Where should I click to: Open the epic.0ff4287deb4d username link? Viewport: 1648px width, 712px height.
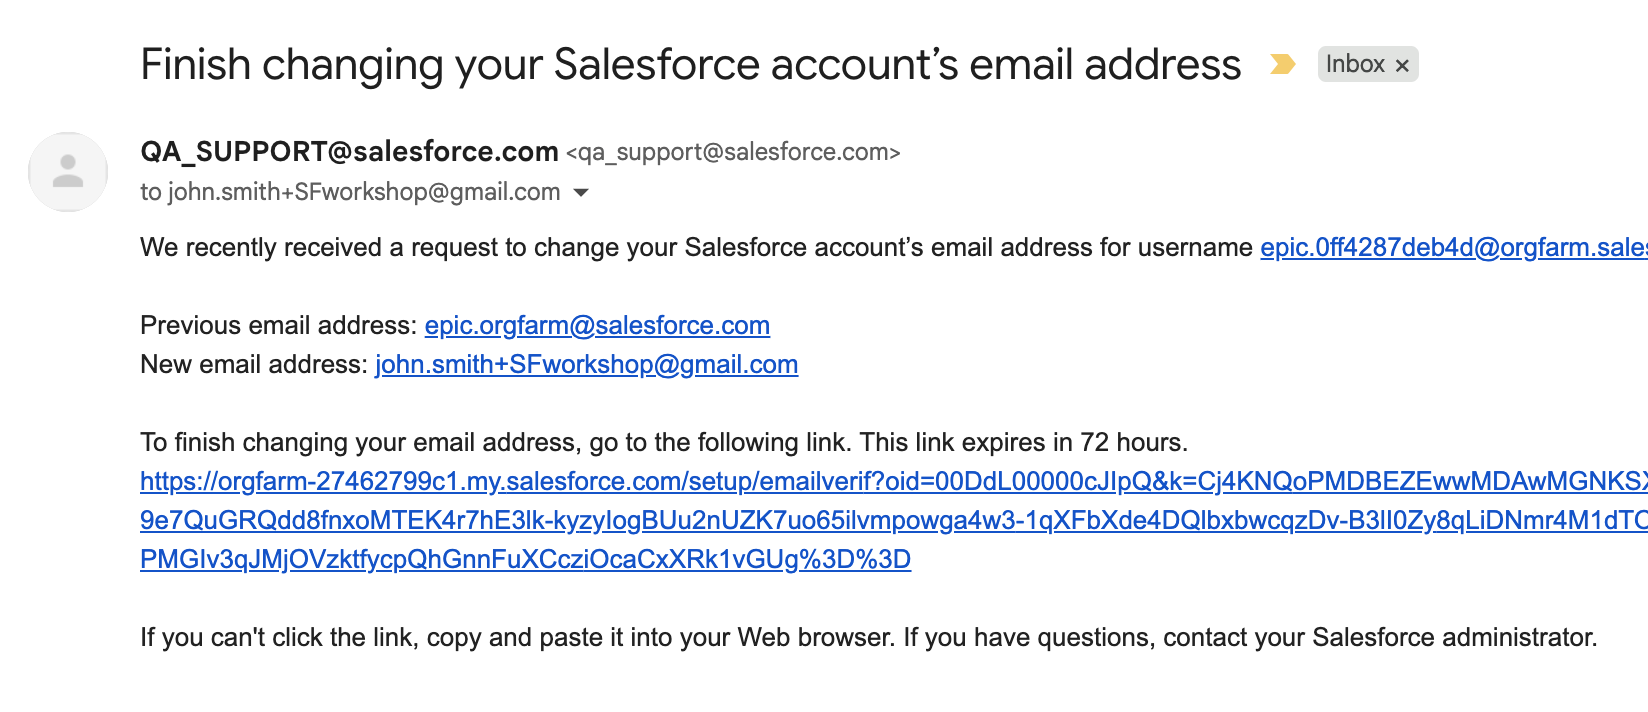tap(1452, 247)
